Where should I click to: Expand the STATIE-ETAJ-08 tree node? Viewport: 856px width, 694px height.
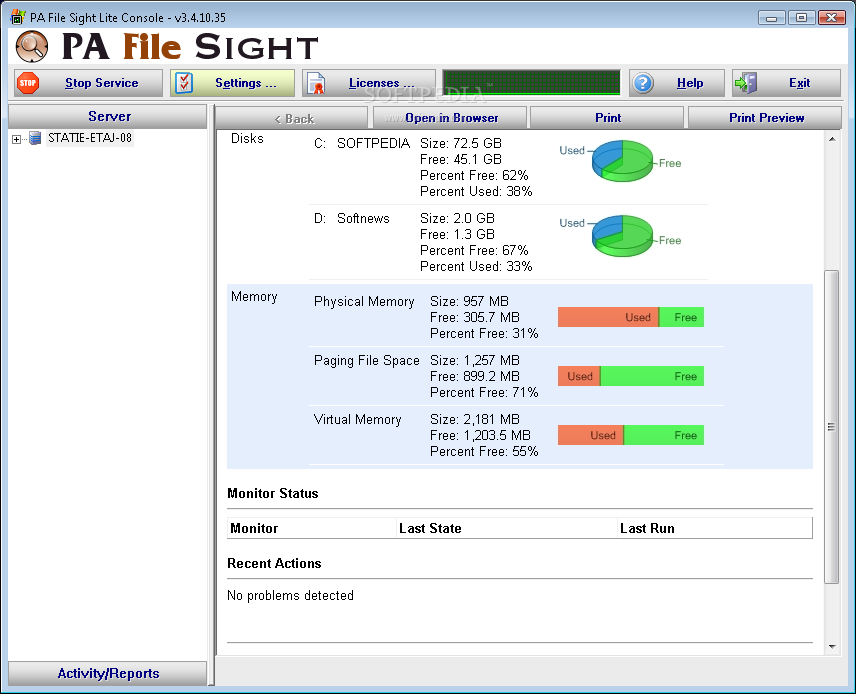pyautogui.click(x=16, y=139)
